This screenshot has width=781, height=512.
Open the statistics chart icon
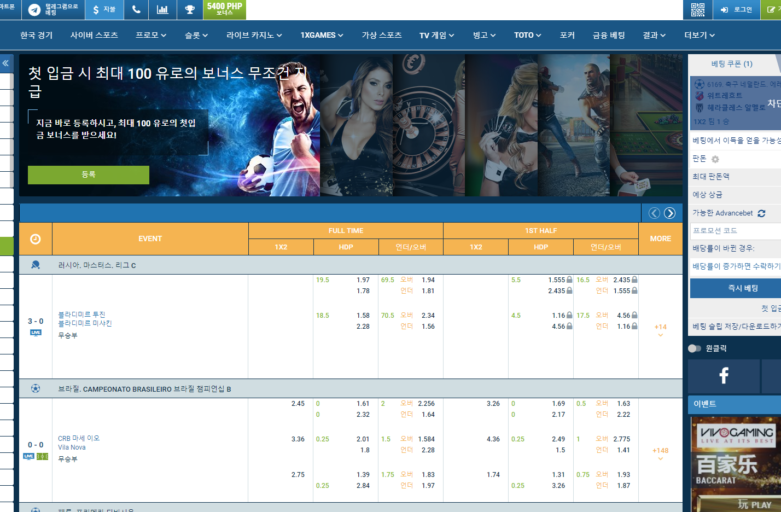(x=162, y=9)
